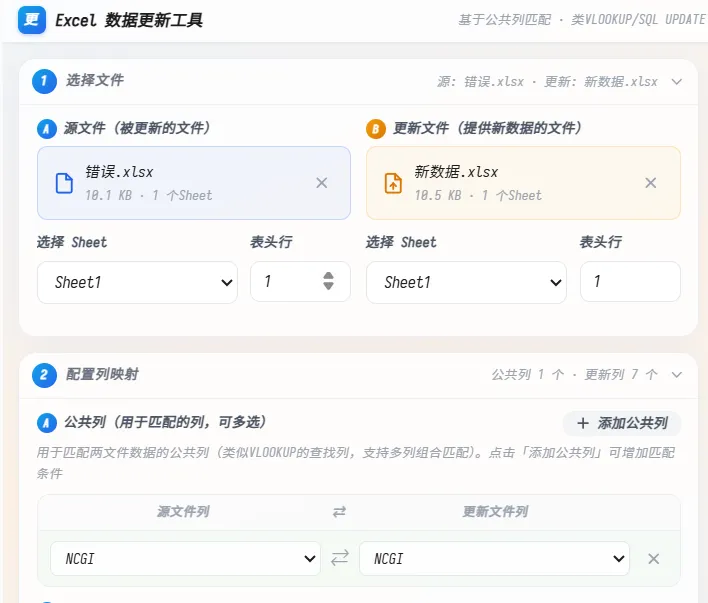Image resolution: width=708 pixels, height=603 pixels.
Task: Click the step 2 number badge
Action: [44, 375]
